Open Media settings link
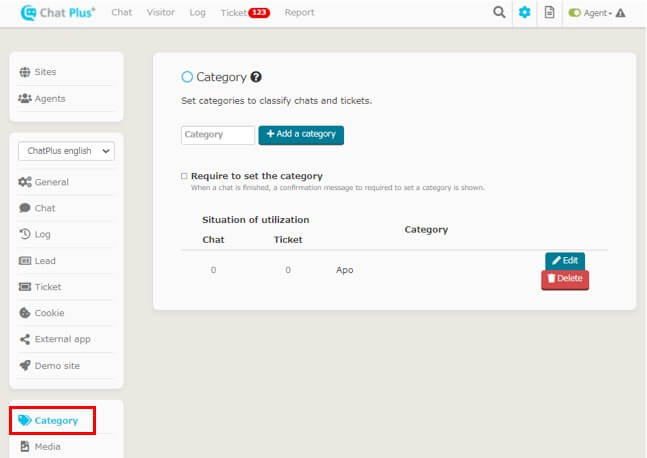 pos(47,446)
